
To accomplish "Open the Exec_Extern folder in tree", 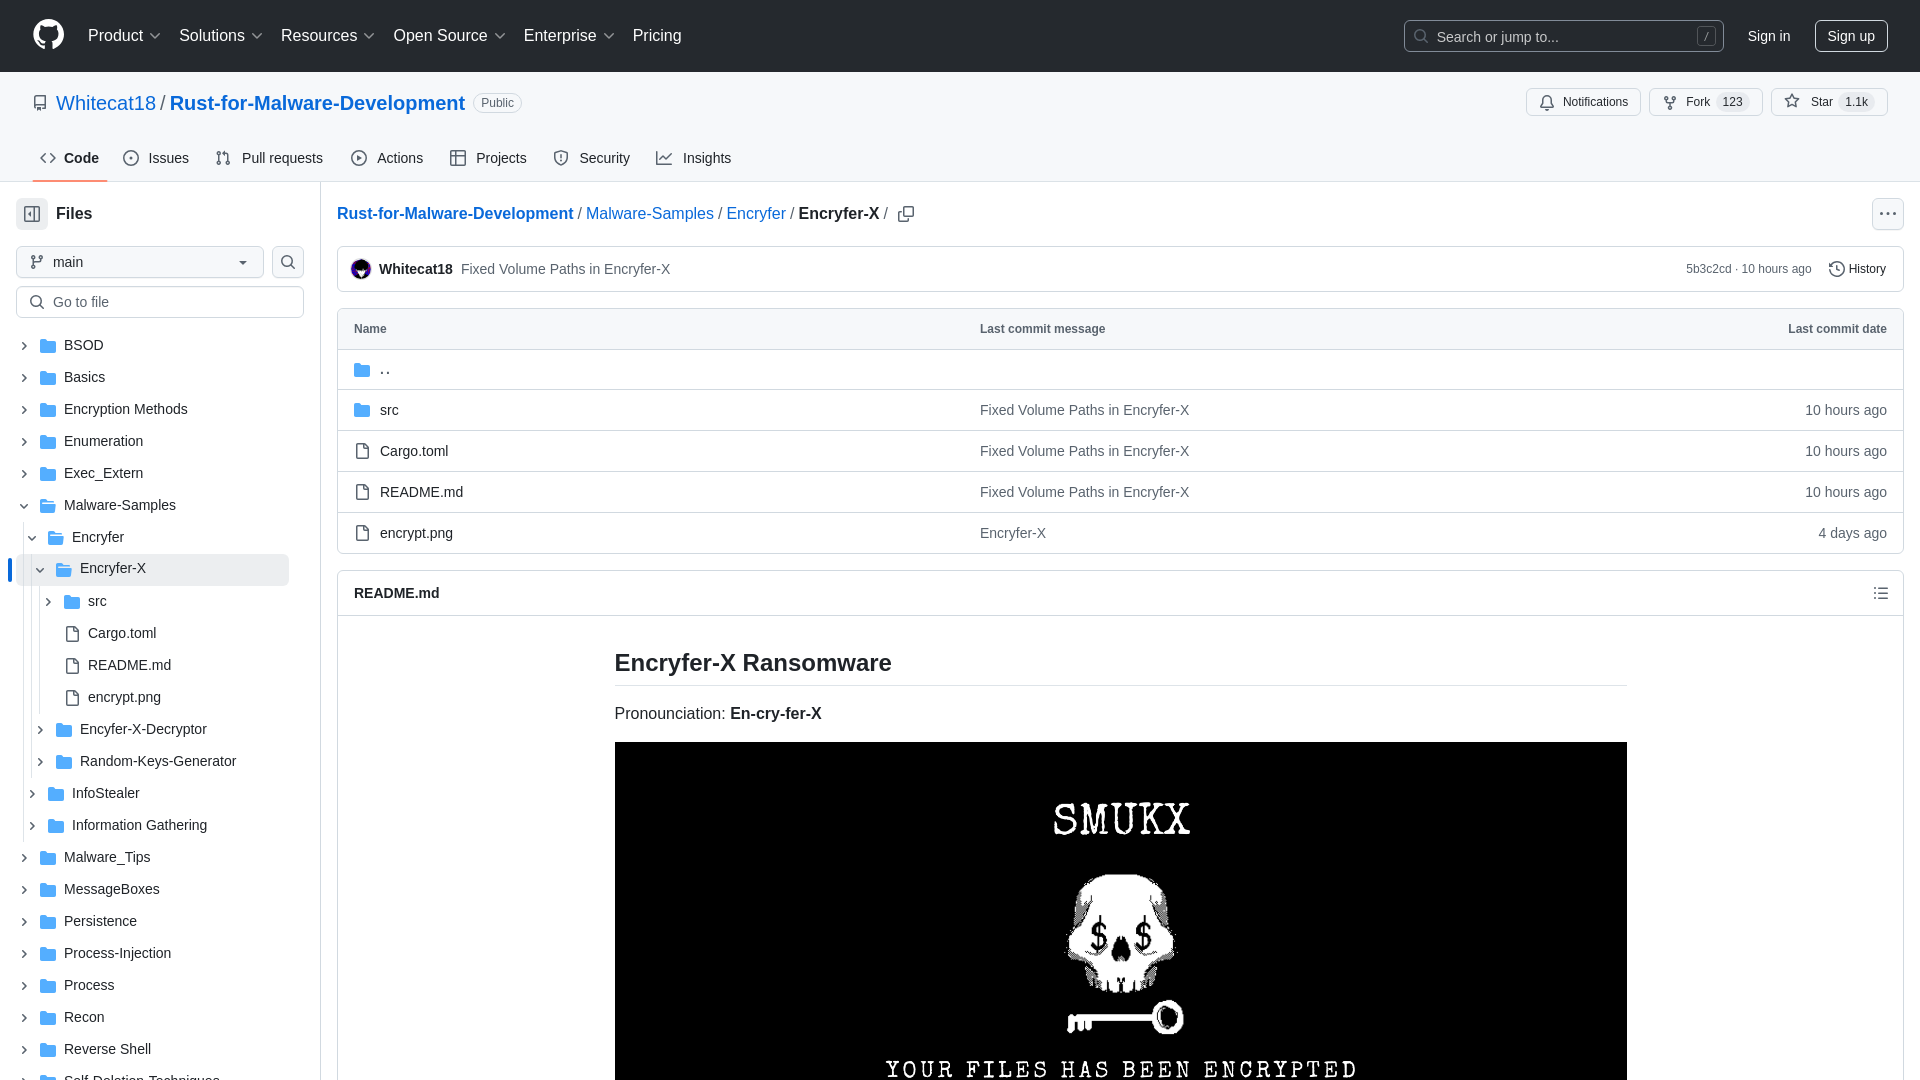I will (103, 474).
